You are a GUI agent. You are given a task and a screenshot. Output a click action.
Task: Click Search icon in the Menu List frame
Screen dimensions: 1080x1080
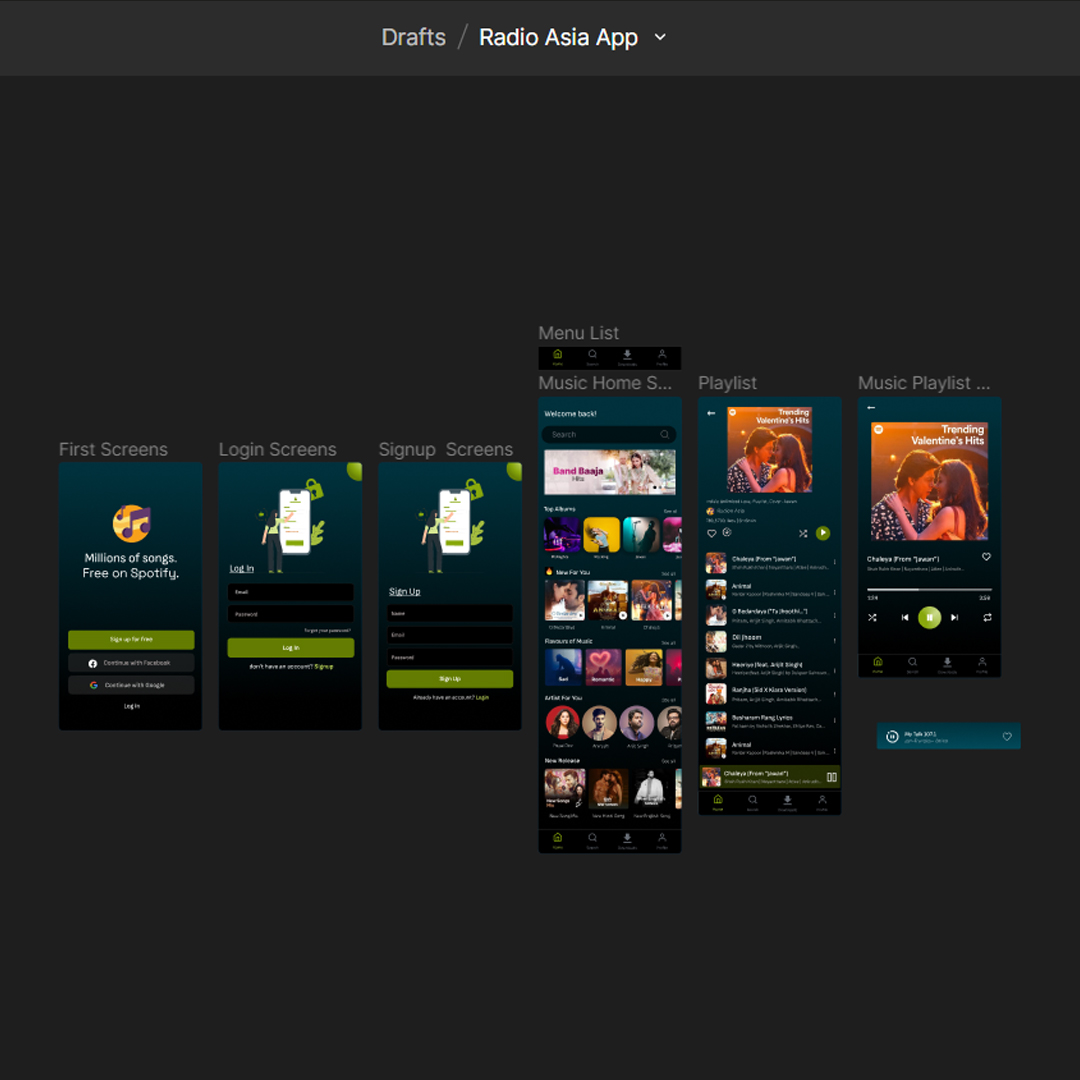click(x=592, y=355)
